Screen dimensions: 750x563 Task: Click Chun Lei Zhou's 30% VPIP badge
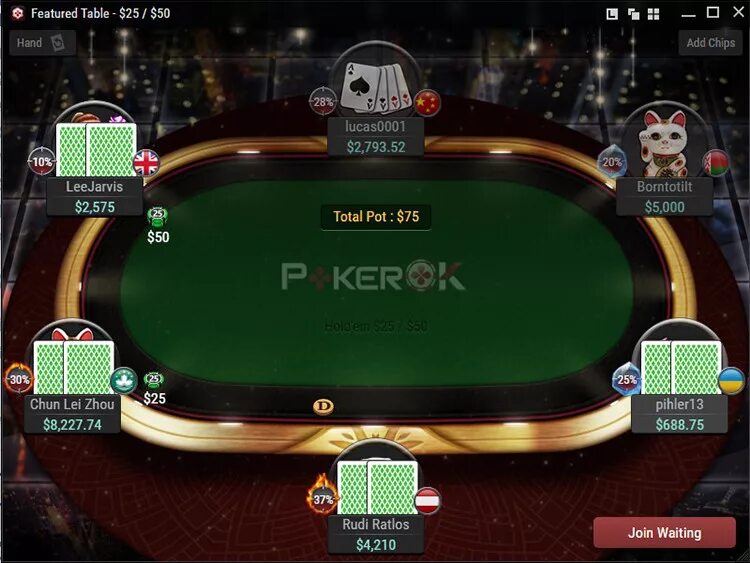click(x=19, y=379)
